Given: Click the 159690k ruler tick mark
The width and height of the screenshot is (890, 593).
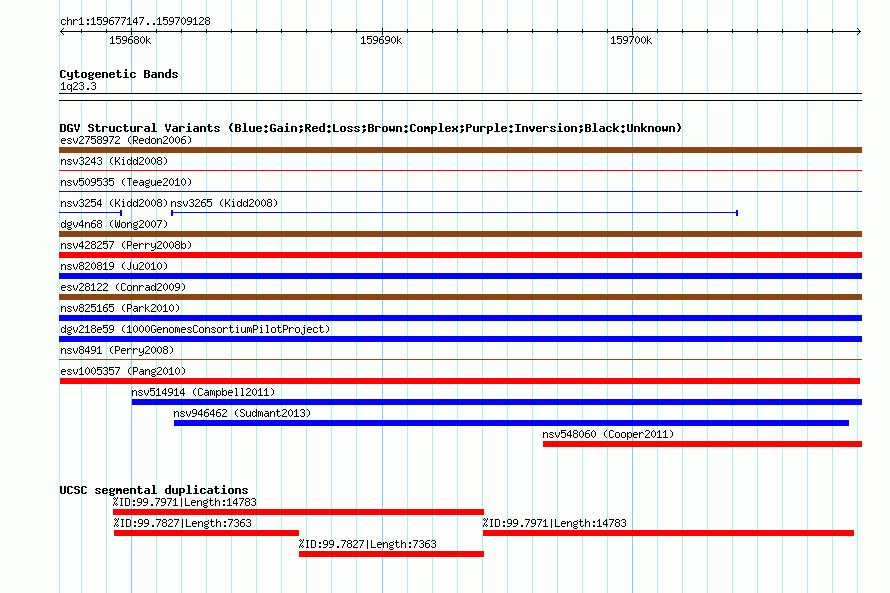Looking at the screenshot, I should pyautogui.click(x=382, y=32).
